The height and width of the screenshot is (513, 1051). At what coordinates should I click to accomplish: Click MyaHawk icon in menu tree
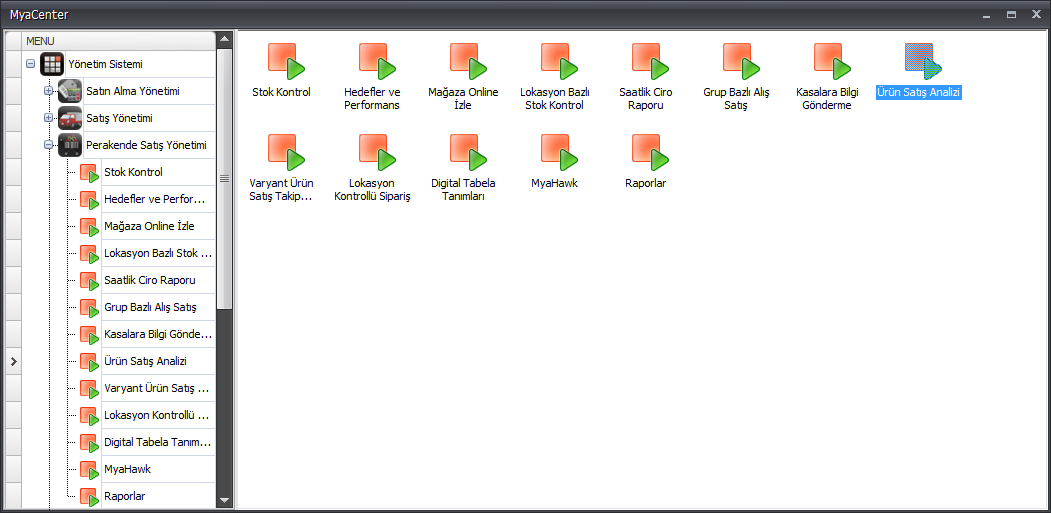(90, 470)
